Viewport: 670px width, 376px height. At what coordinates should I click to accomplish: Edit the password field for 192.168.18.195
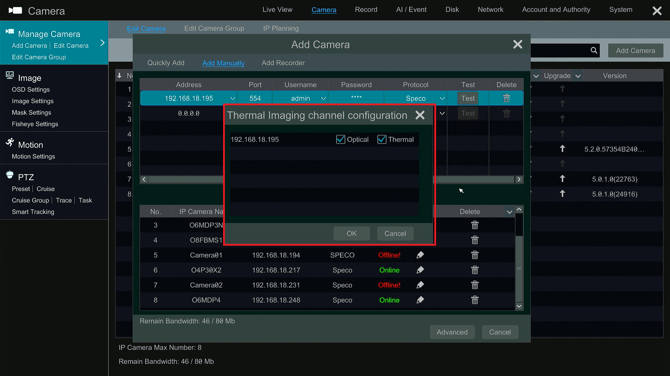(x=356, y=98)
